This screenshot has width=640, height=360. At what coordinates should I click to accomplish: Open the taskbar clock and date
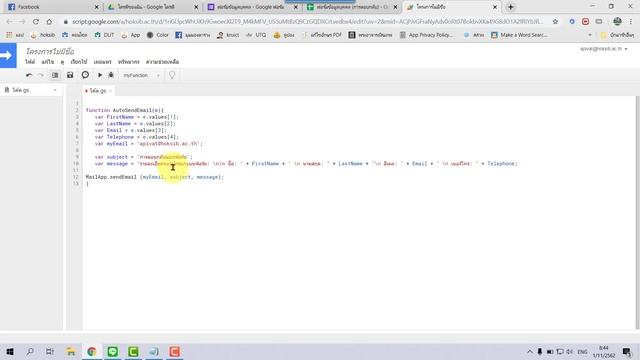click(x=604, y=351)
